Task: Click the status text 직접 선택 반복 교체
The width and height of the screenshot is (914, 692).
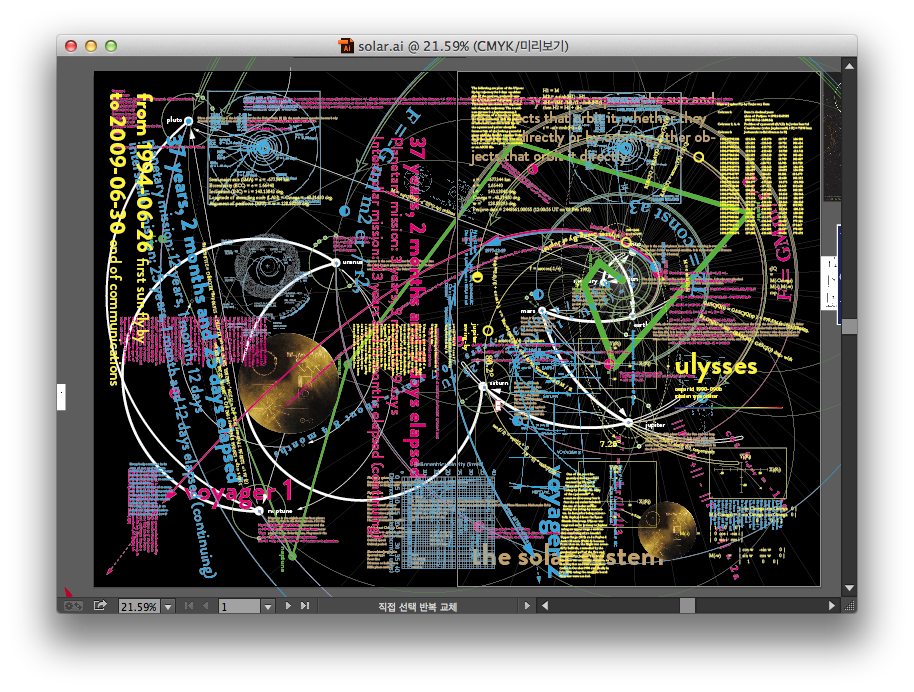Action: 417,606
